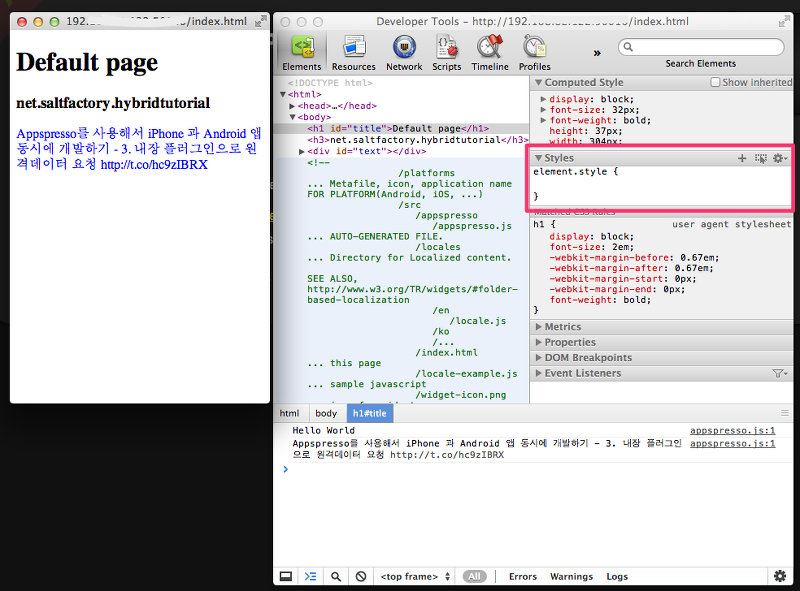Filter console by All
Screen dimensions: 800x591
(x=474, y=576)
